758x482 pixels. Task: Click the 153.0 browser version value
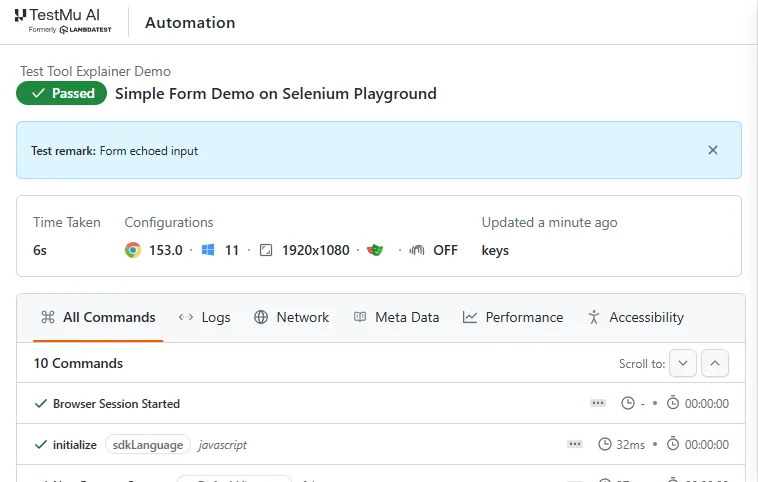[166, 250]
